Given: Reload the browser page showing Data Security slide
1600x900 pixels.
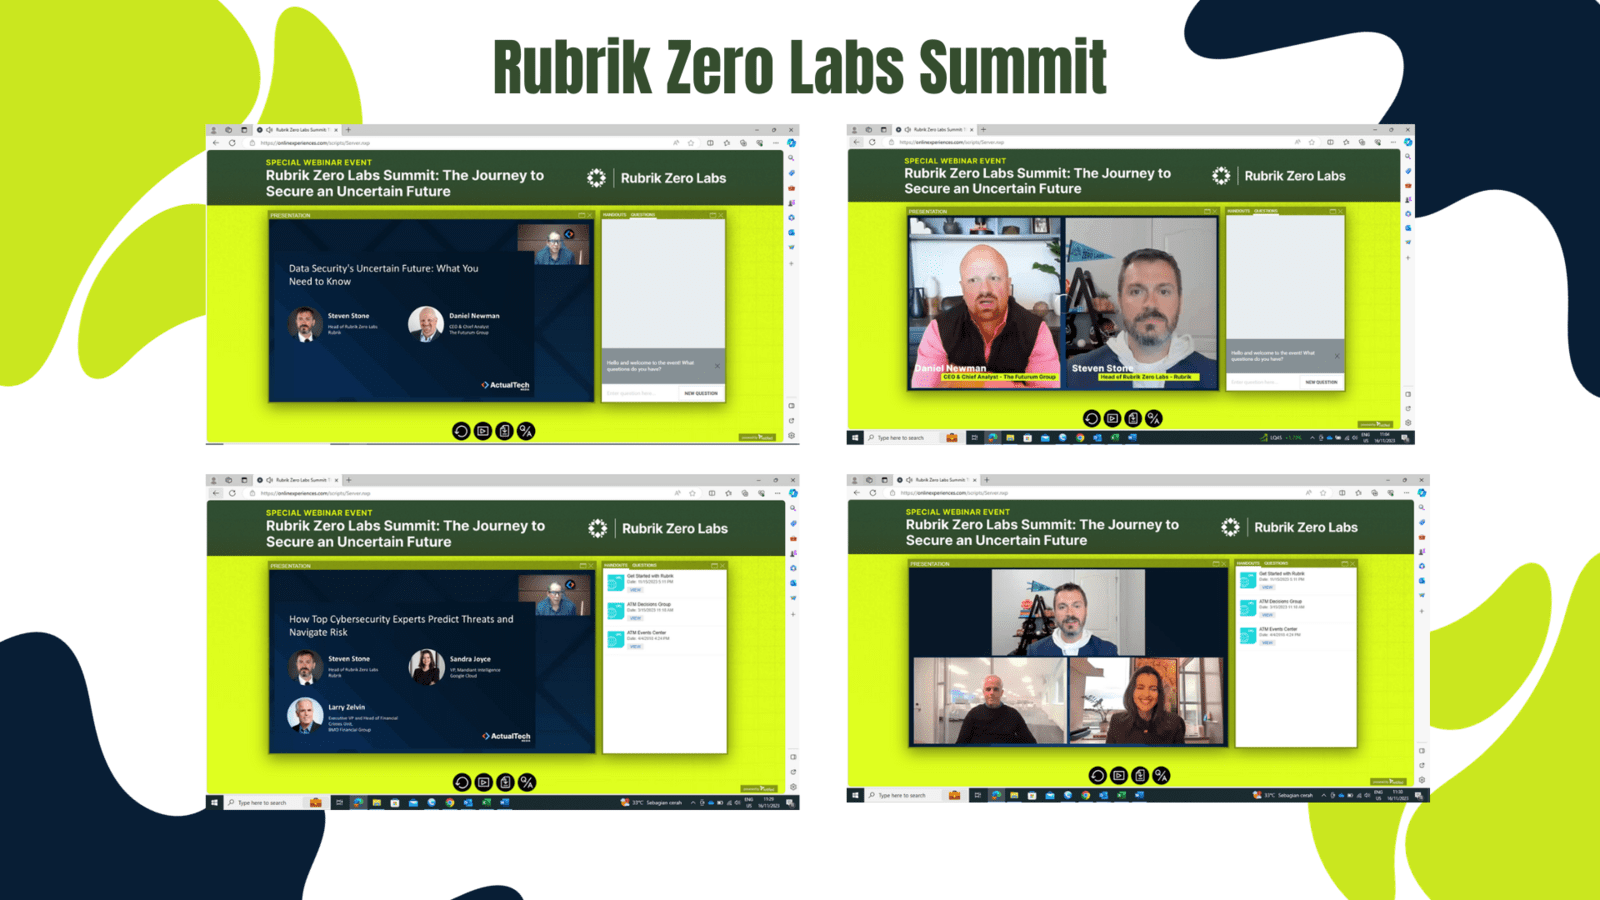Looking at the screenshot, I should point(232,143).
